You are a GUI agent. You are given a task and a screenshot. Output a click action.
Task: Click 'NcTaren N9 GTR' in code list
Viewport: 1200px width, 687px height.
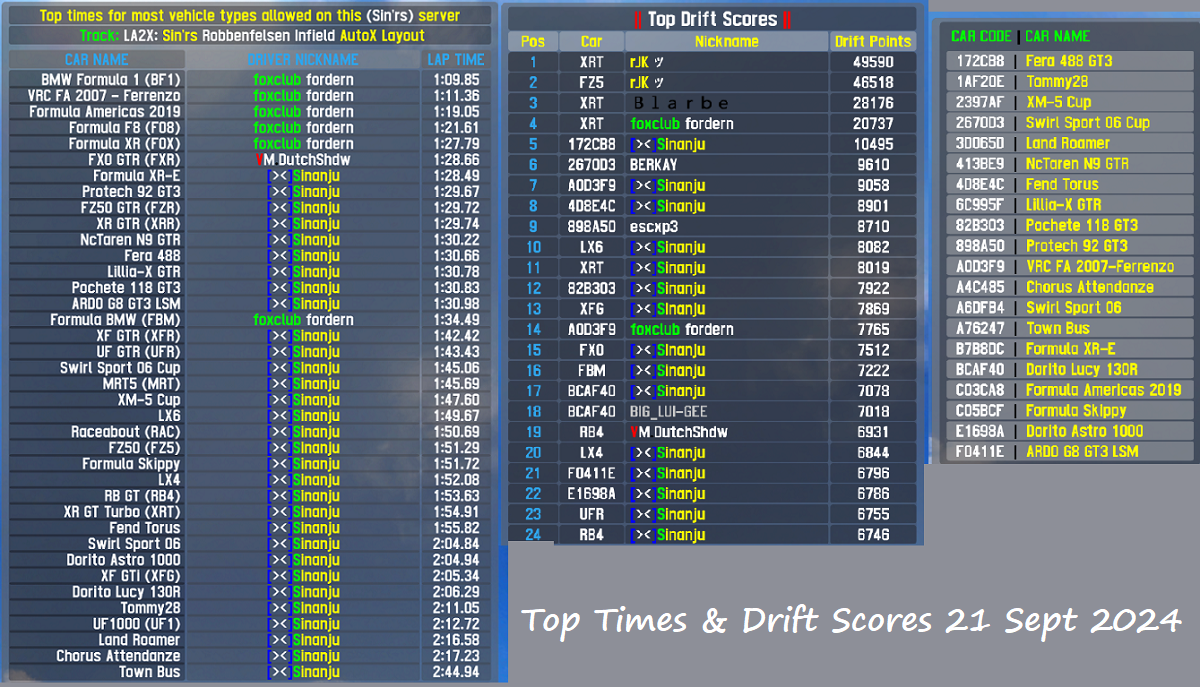pyautogui.click(x=1077, y=164)
